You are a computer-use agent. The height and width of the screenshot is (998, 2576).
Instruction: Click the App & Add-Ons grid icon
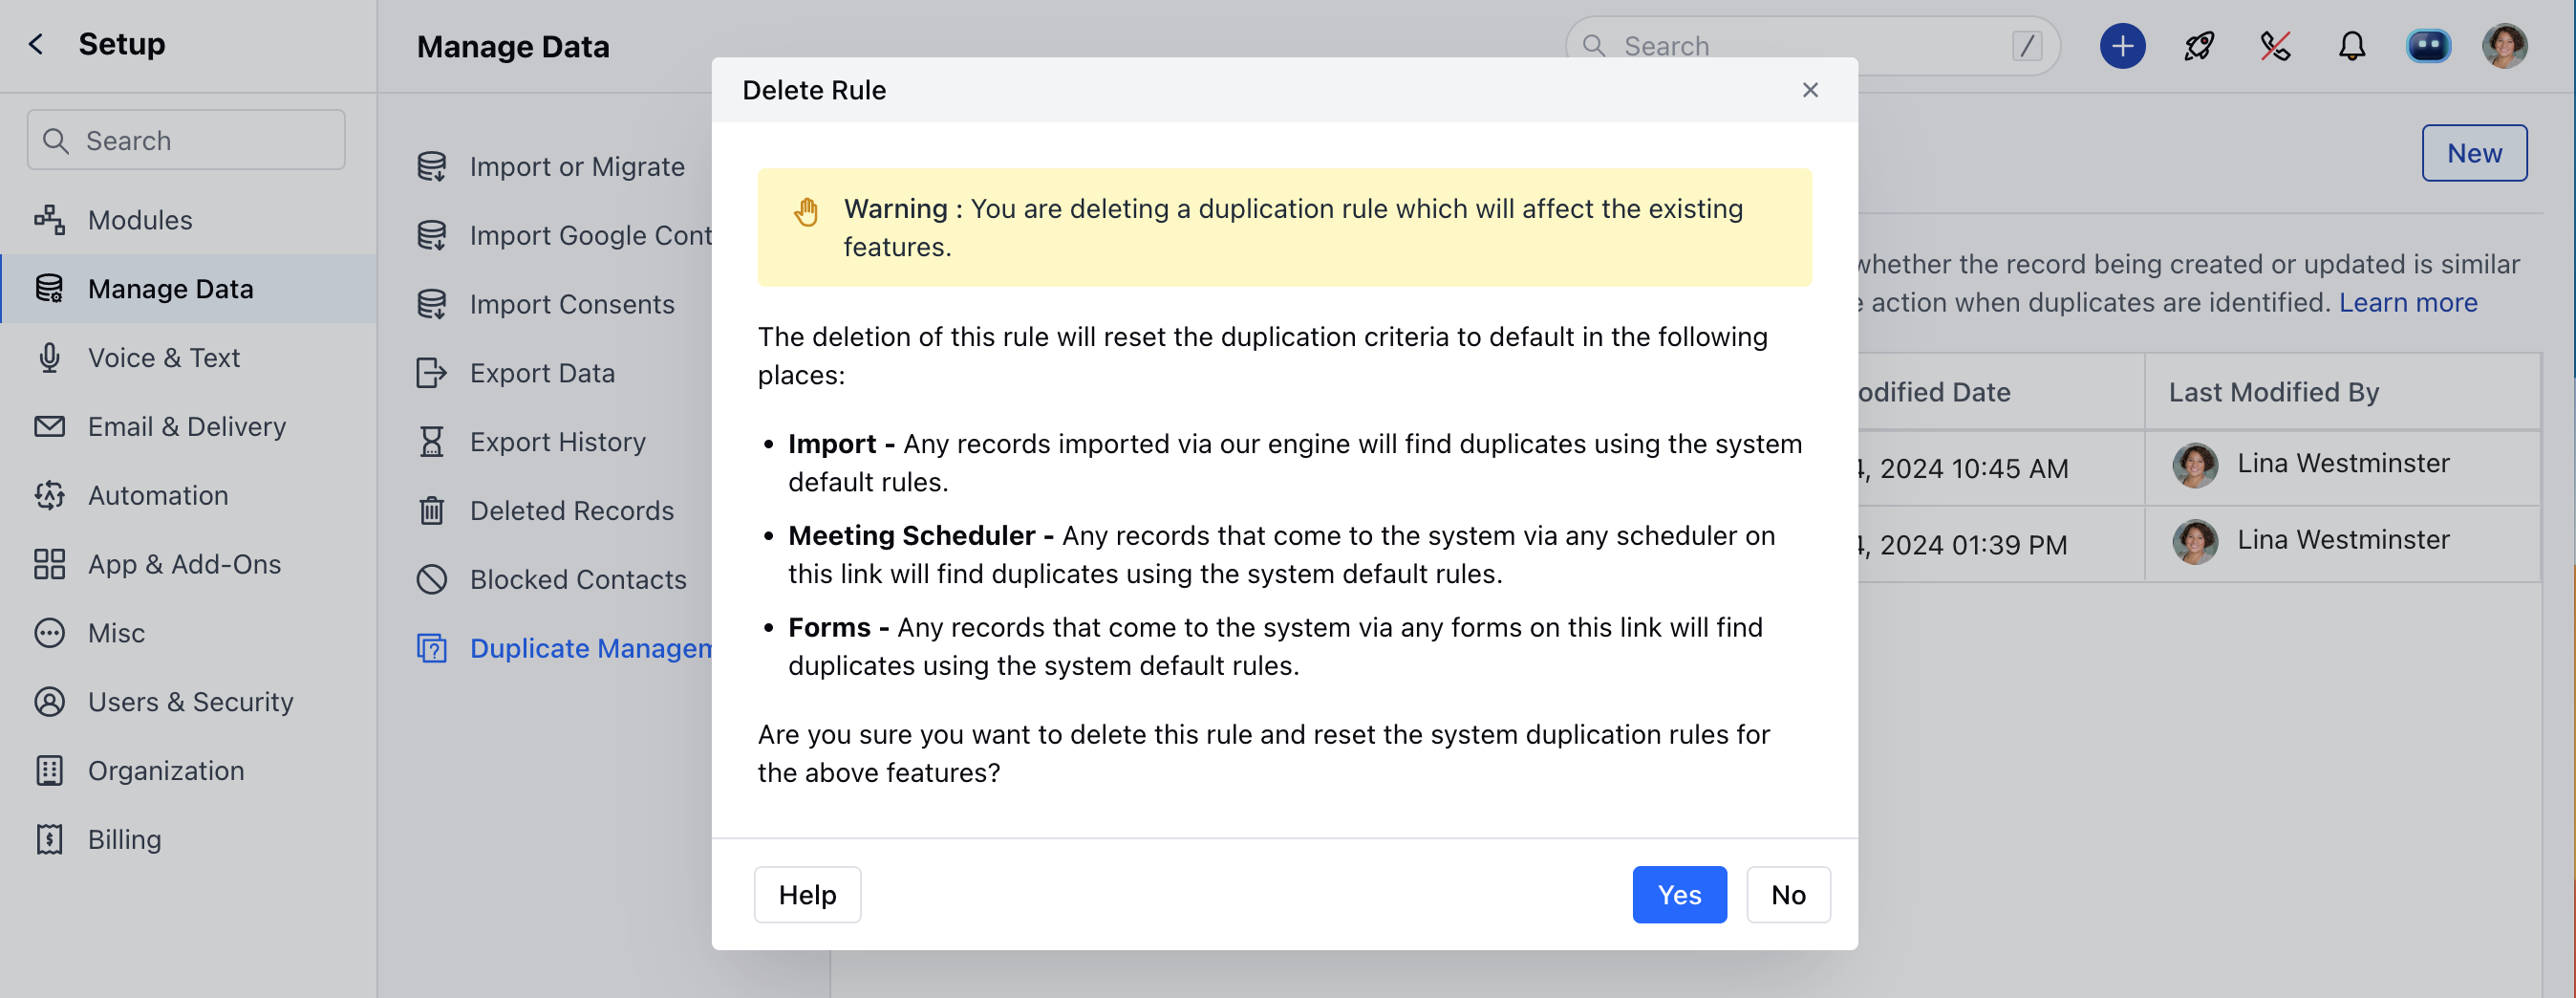49,565
